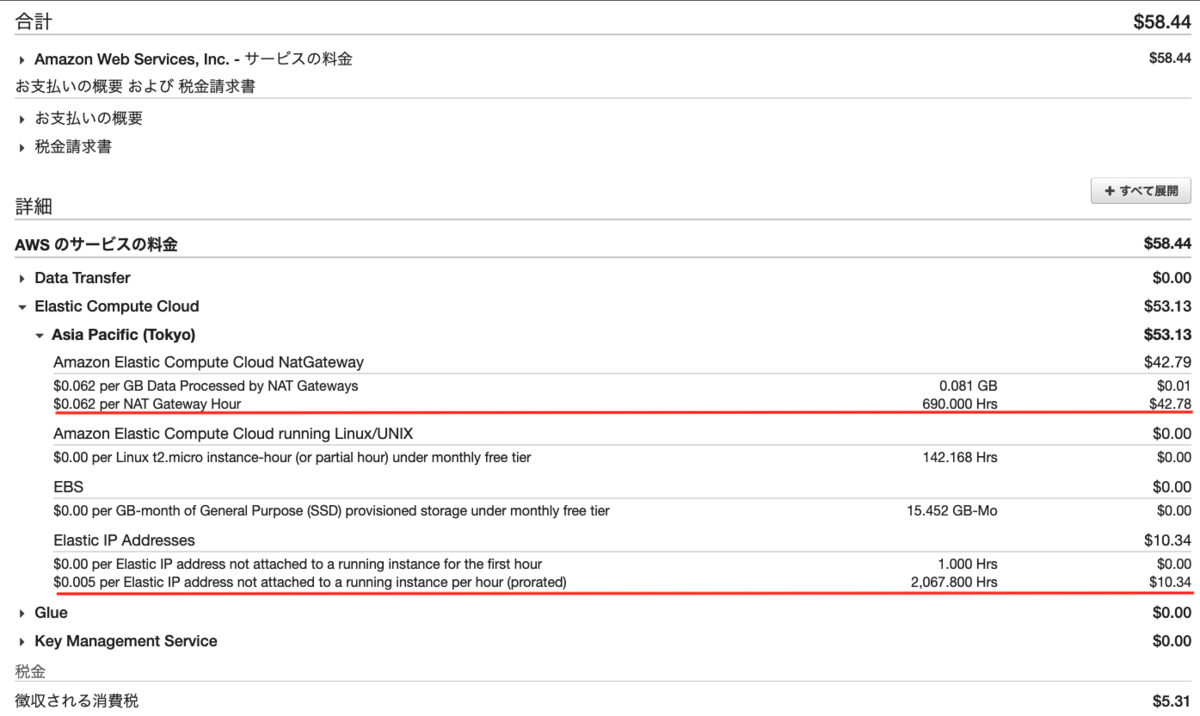Select the 142.168 Hrs usage value
The height and width of the screenshot is (716, 1200).
[x=959, y=458]
